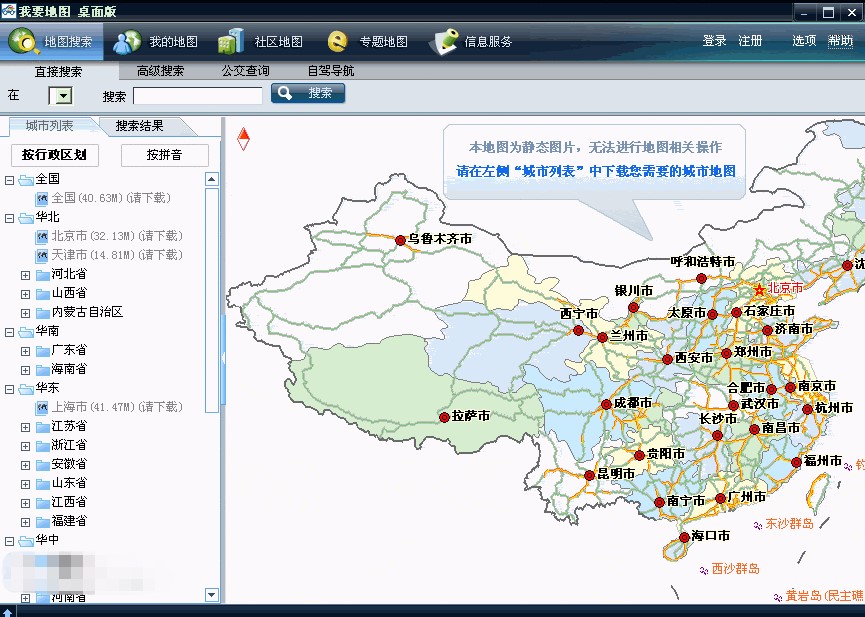
Task: Click the city list vertical scrollbar thumb
Action: (212, 300)
